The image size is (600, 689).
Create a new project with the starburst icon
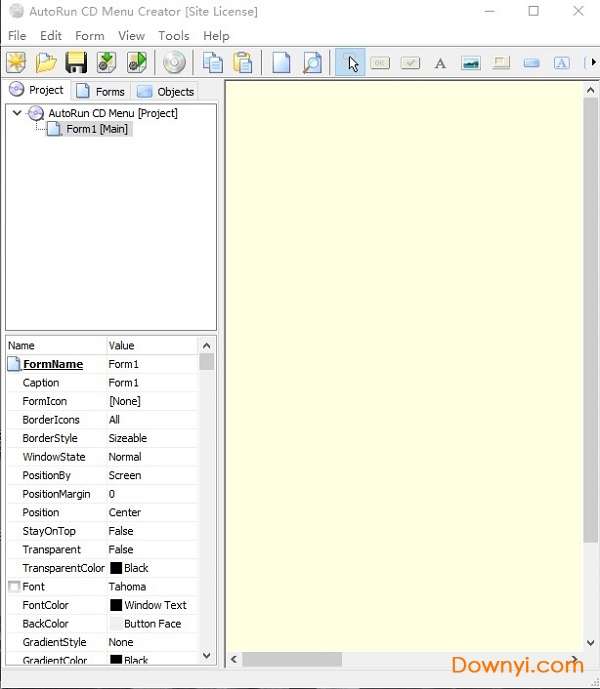[16, 62]
